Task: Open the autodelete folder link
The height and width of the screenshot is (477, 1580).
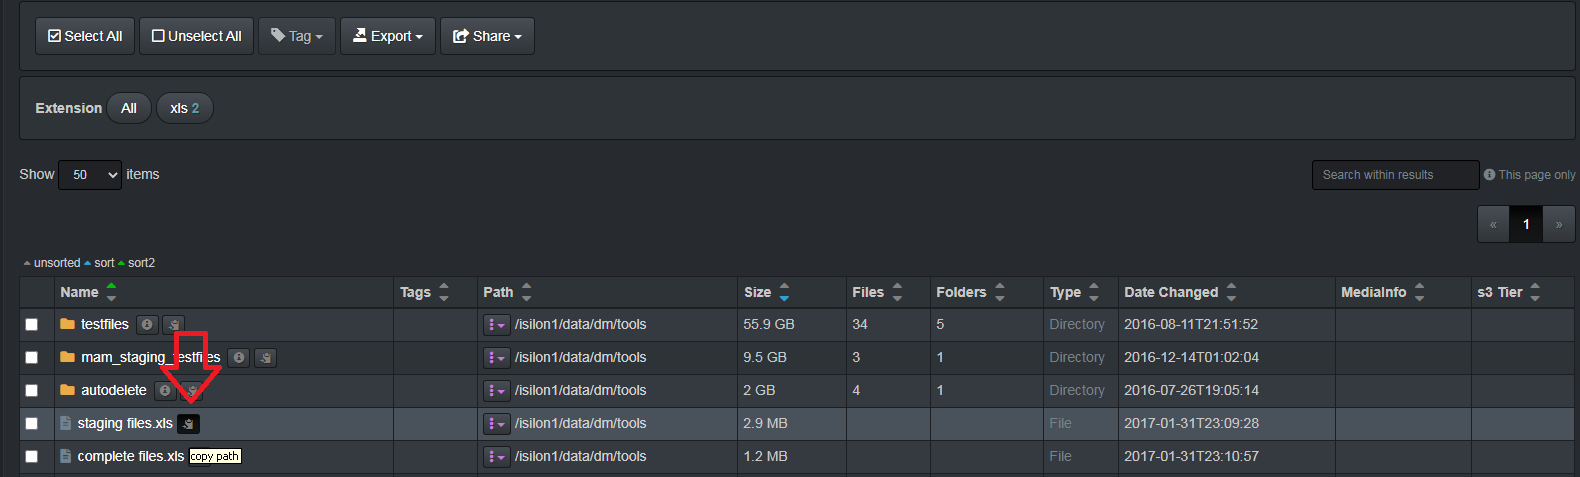Action: click(x=114, y=390)
